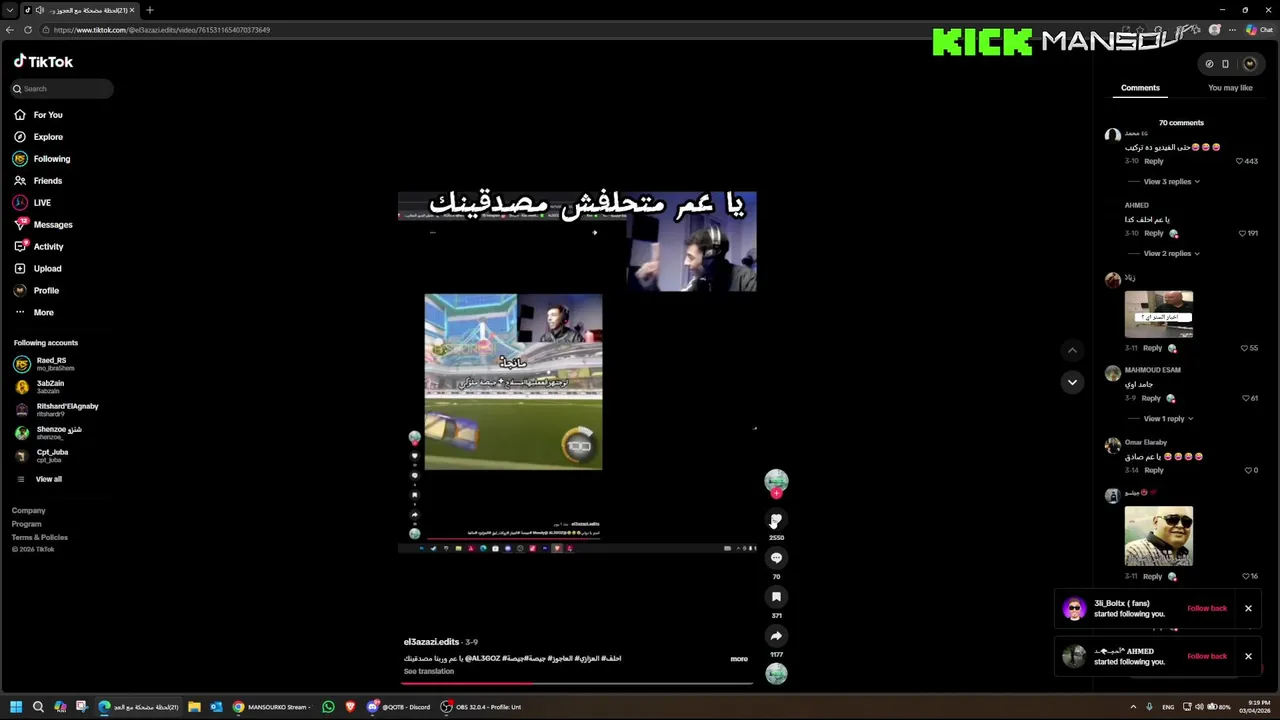Switch to the Comments tab
Viewport: 1280px width, 720px height.
point(1140,88)
